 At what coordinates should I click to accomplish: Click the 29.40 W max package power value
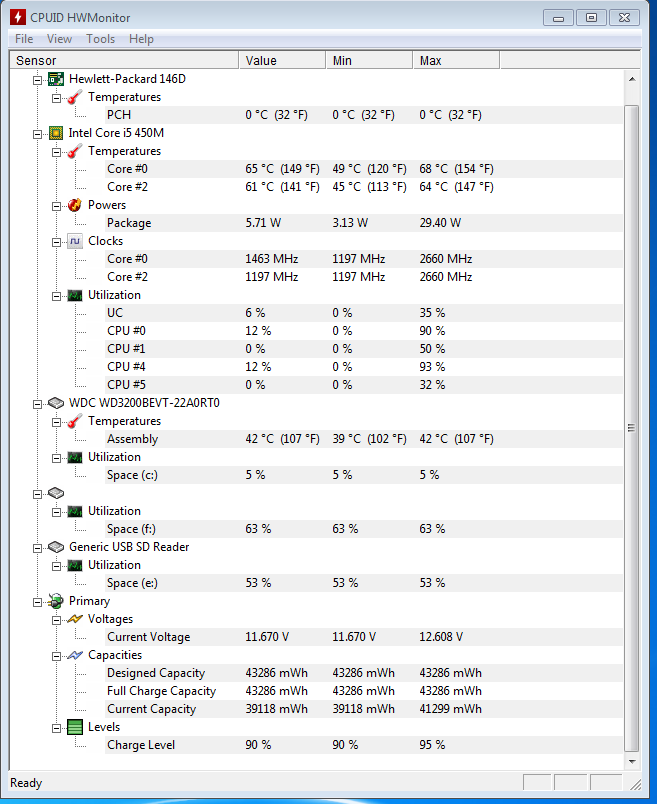click(440, 223)
